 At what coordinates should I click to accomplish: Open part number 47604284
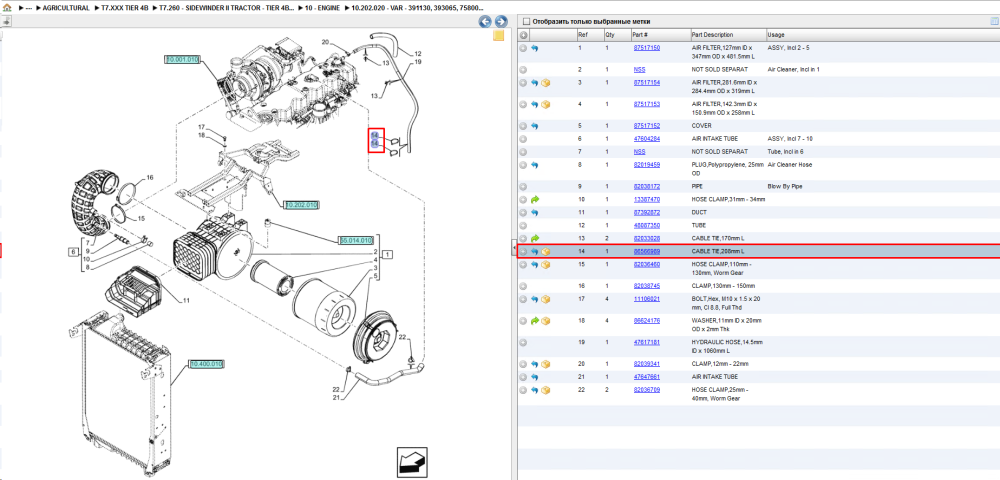[x=647, y=138]
